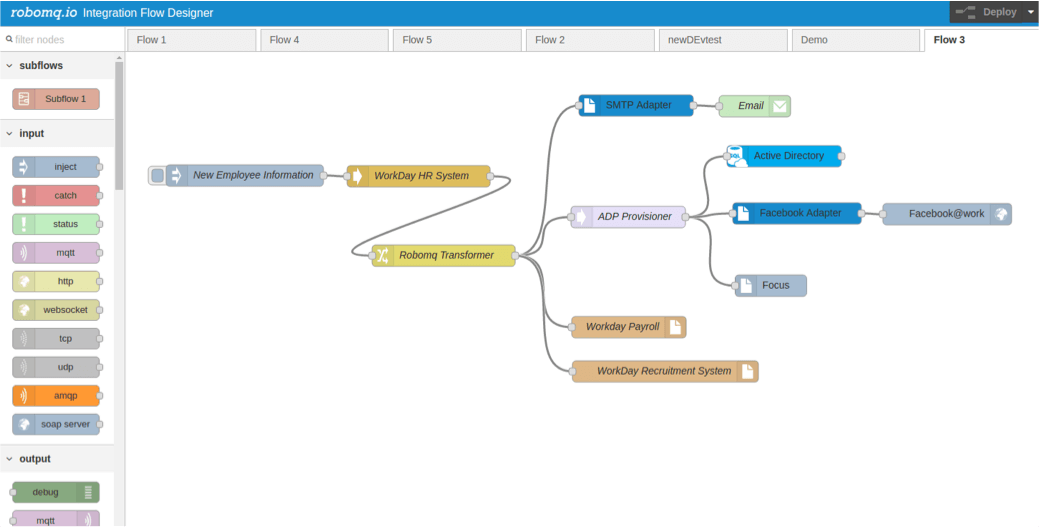The height and width of the screenshot is (527, 1039).
Task: Open the Flow 5 tab
Action: (457, 40)
